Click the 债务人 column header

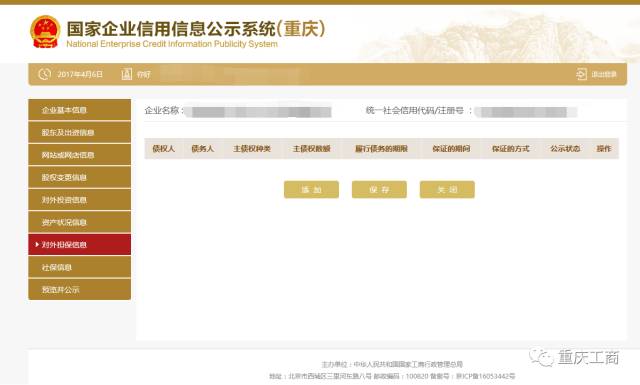[x=202, y=149]
